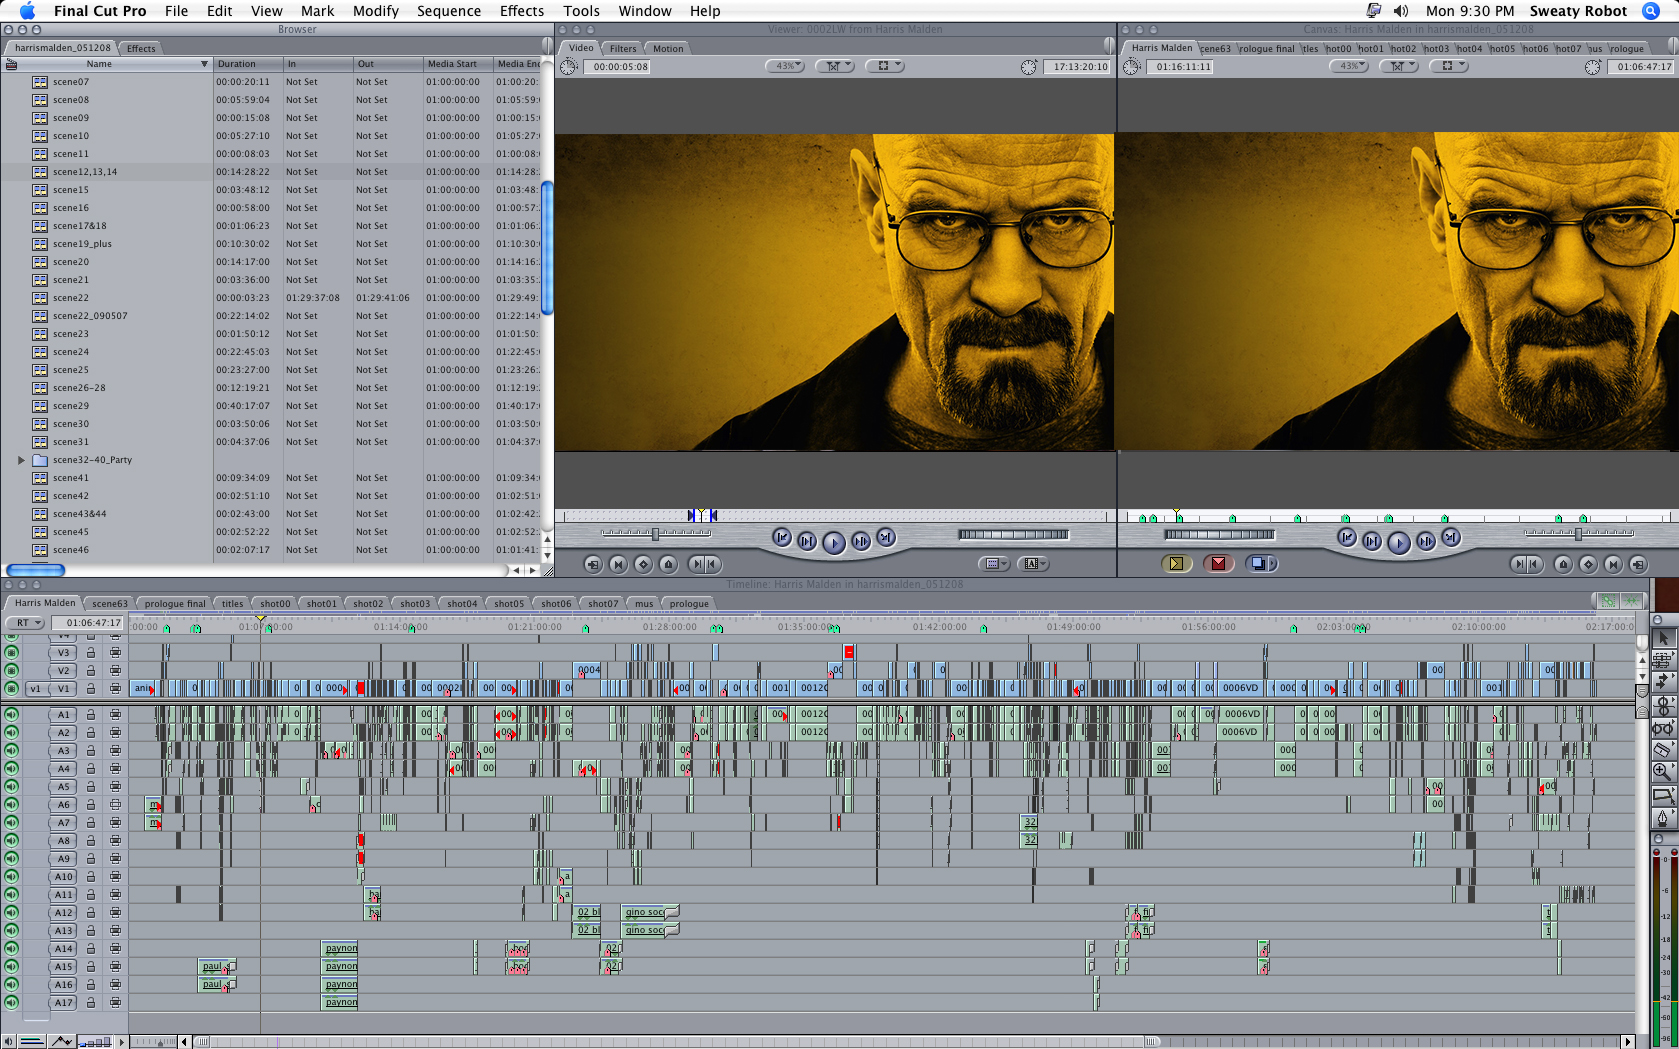Click Viewer Add Motion Keyframe button

pos(643,564)
